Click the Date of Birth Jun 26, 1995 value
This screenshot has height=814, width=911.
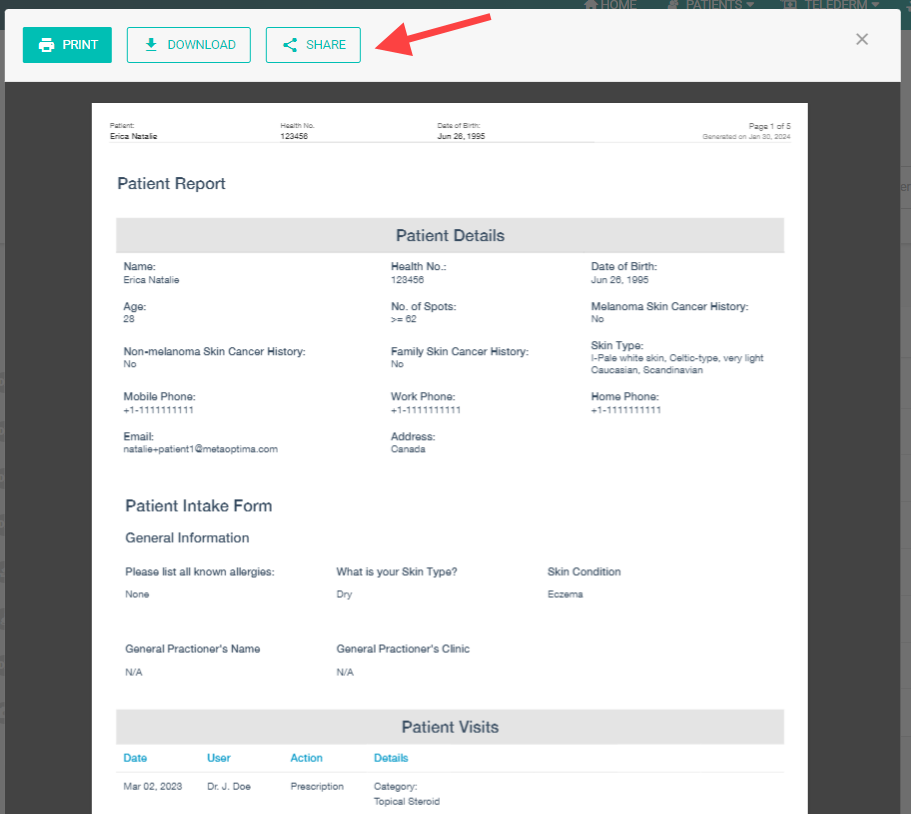[x=619, y=280]
